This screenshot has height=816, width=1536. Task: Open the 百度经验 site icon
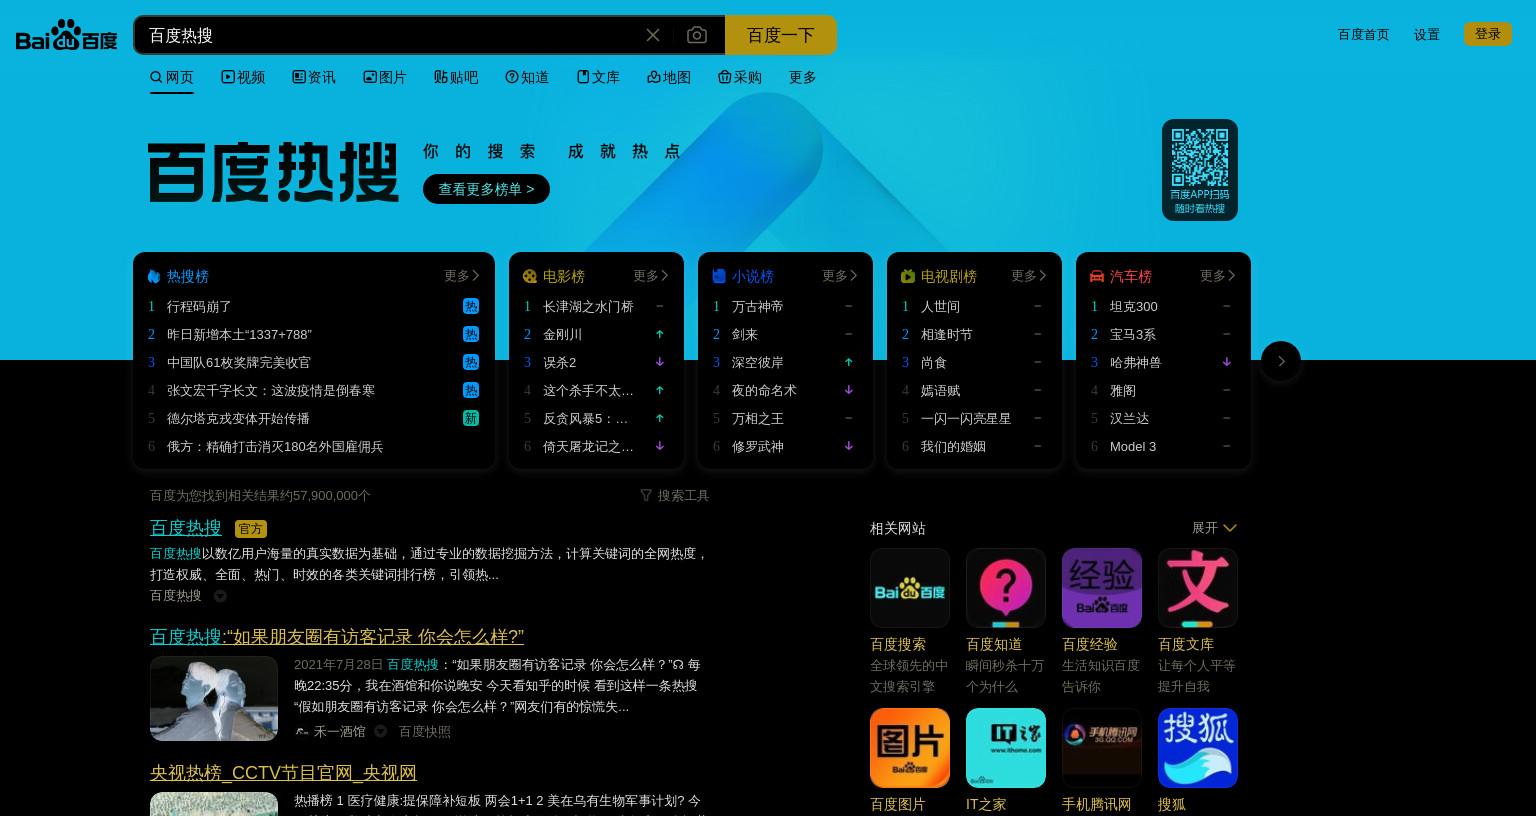point(1102,588)
